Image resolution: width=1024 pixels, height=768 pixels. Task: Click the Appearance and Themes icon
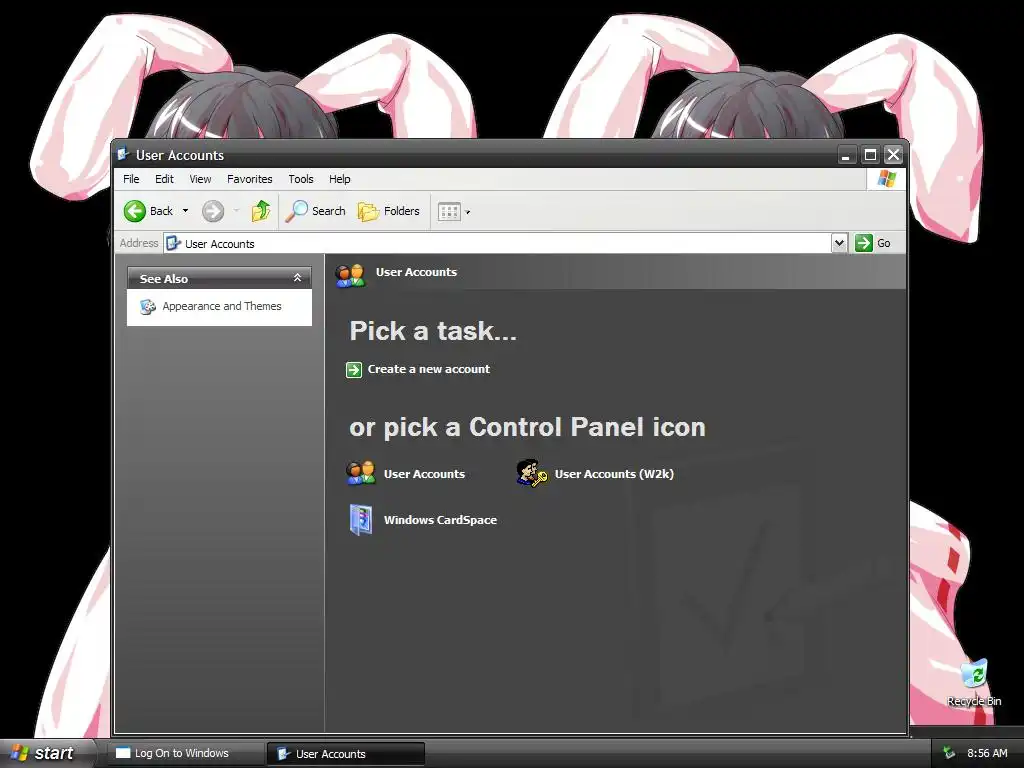tap(148, 306)
